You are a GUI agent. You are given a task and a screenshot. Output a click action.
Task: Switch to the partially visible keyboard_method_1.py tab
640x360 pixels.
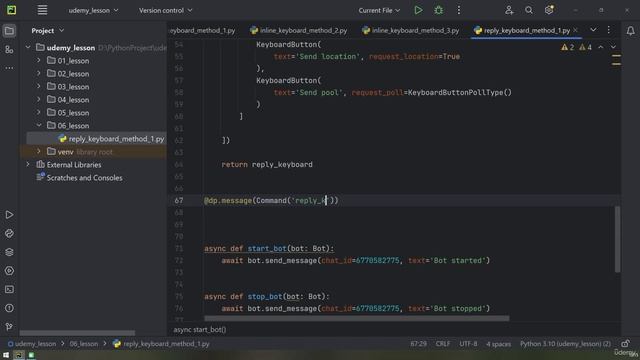tap(203, 31)
